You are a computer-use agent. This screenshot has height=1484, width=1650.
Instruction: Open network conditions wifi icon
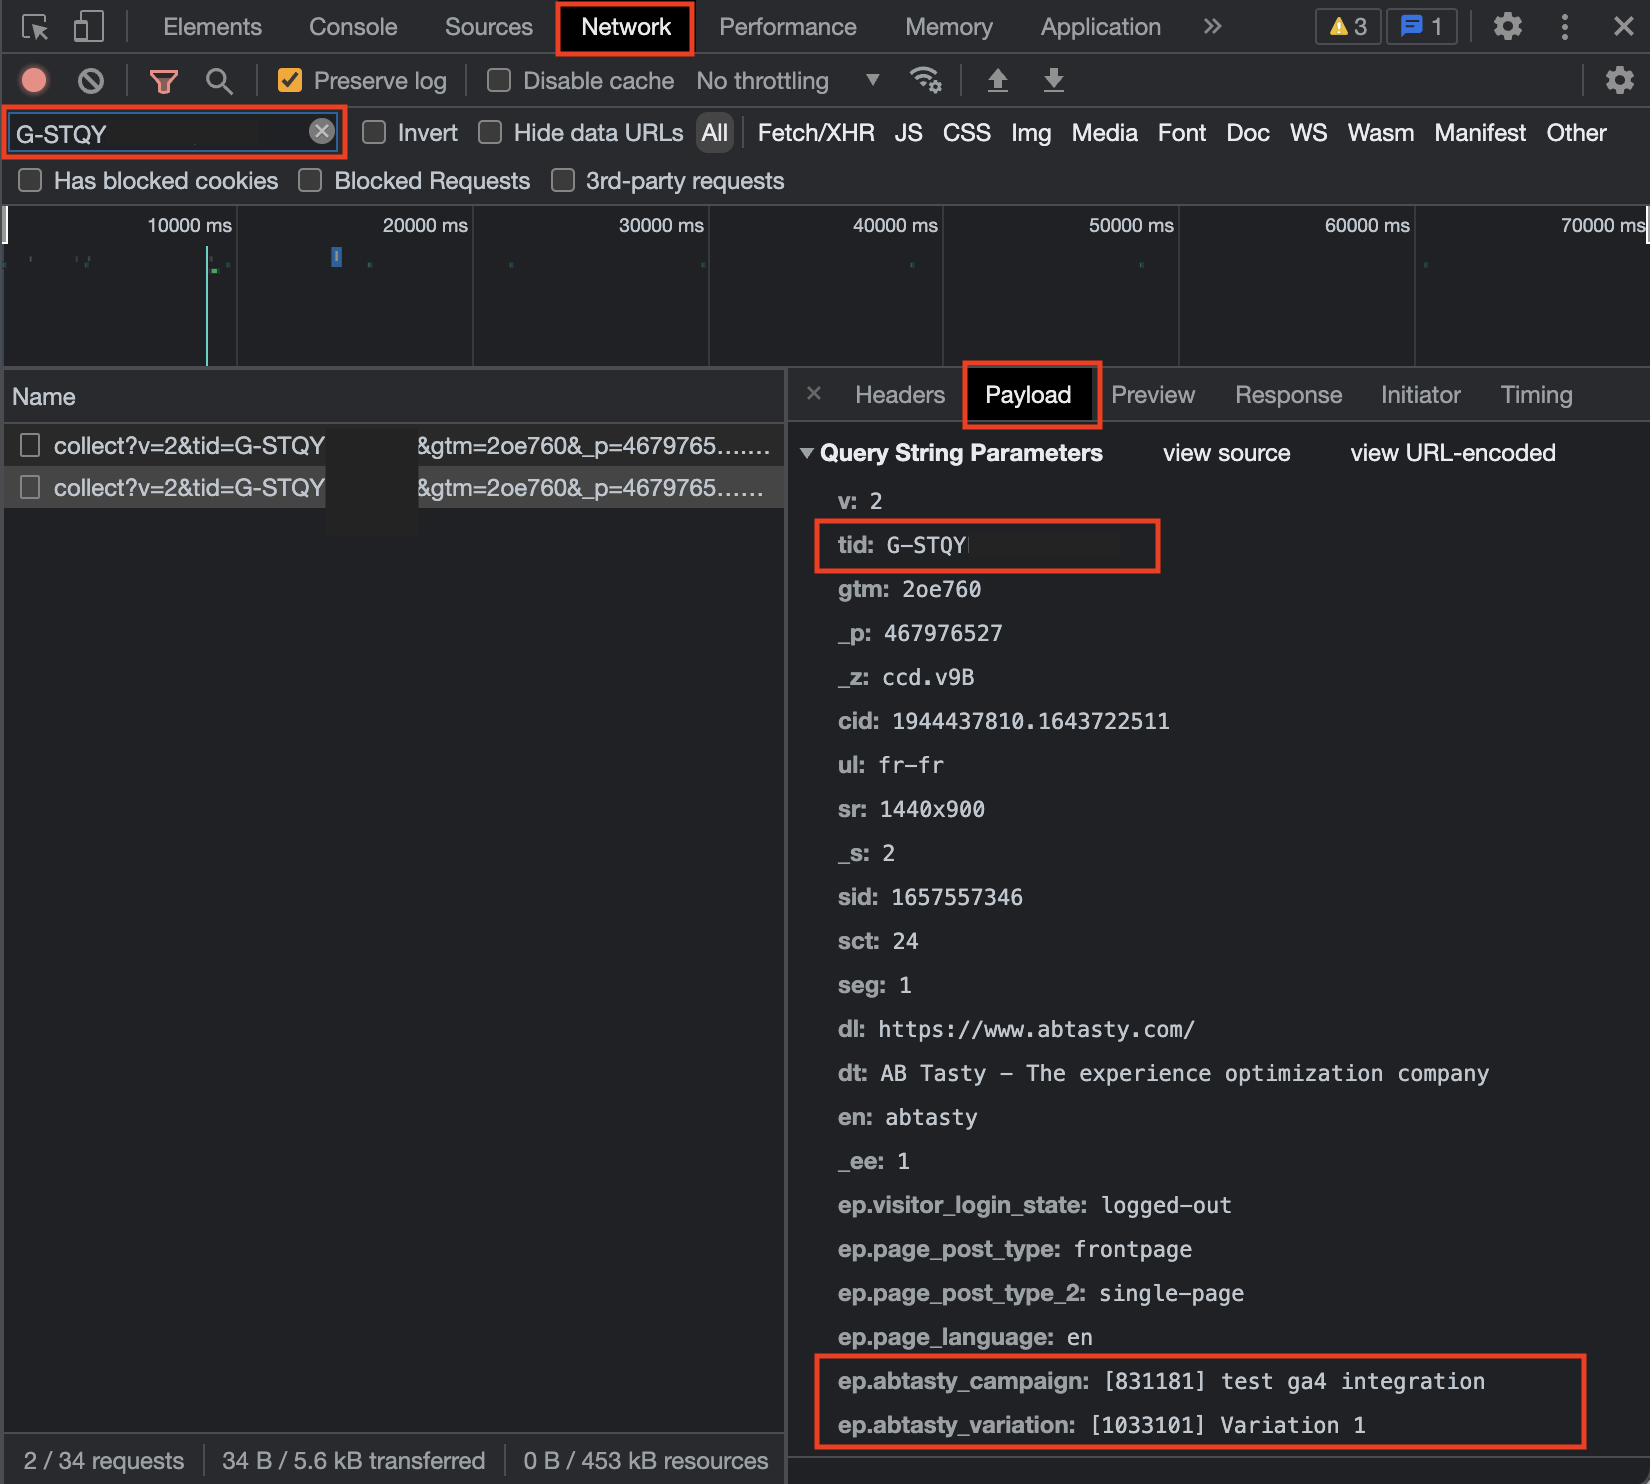pyautogui.click(x=925, y=80)
